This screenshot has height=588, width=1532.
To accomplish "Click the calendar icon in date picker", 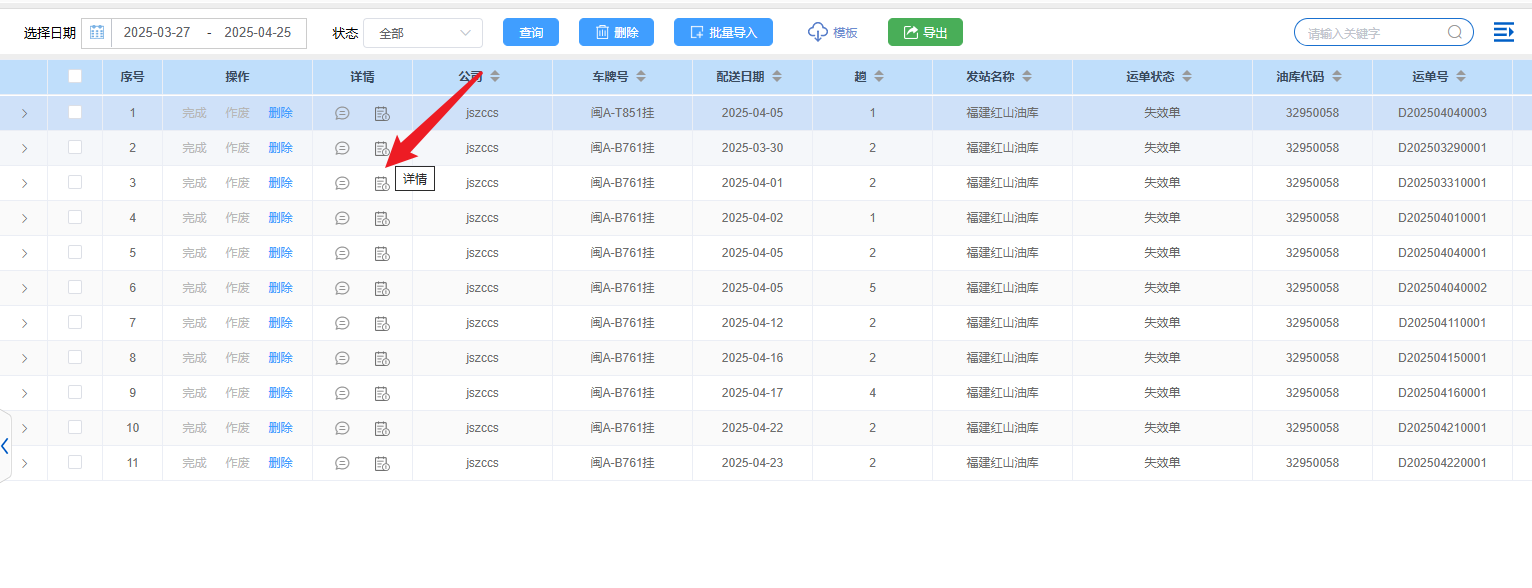I will (x=97, y=33).
